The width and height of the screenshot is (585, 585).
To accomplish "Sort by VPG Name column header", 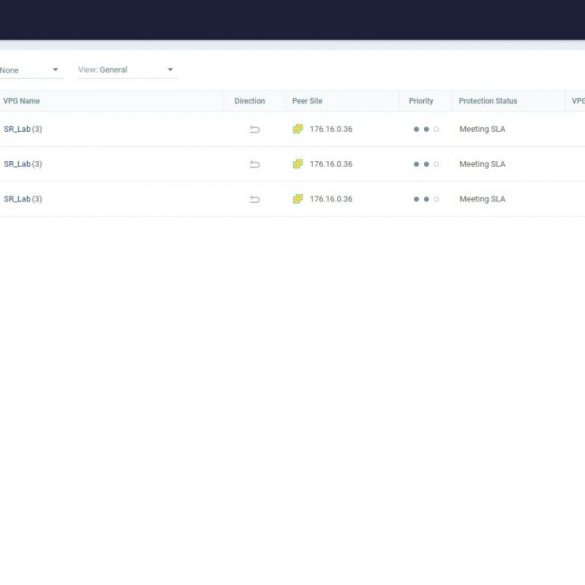I will tap(21, 101).
